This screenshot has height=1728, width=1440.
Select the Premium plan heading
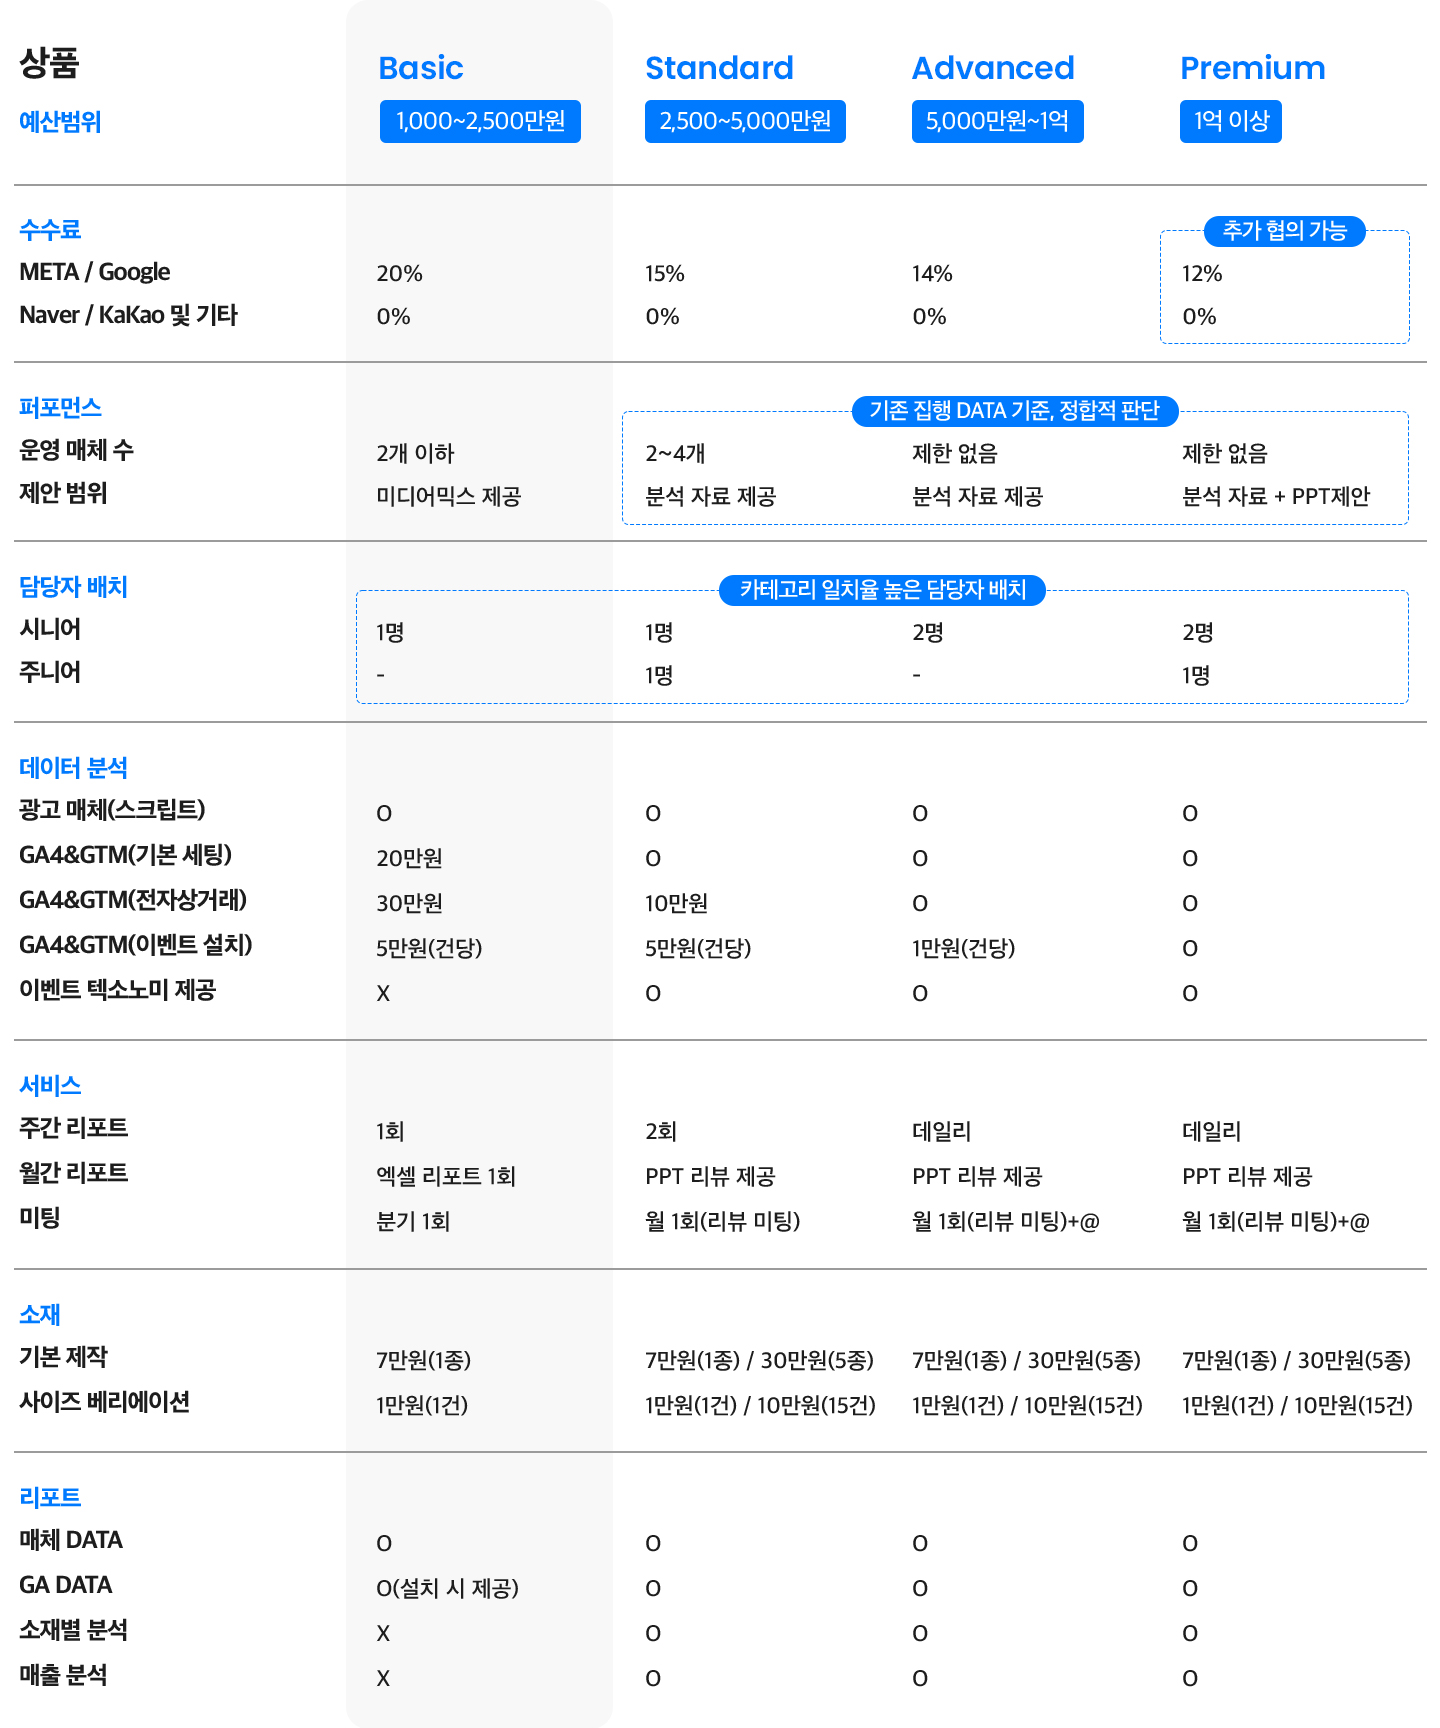tap(1252, 68)
